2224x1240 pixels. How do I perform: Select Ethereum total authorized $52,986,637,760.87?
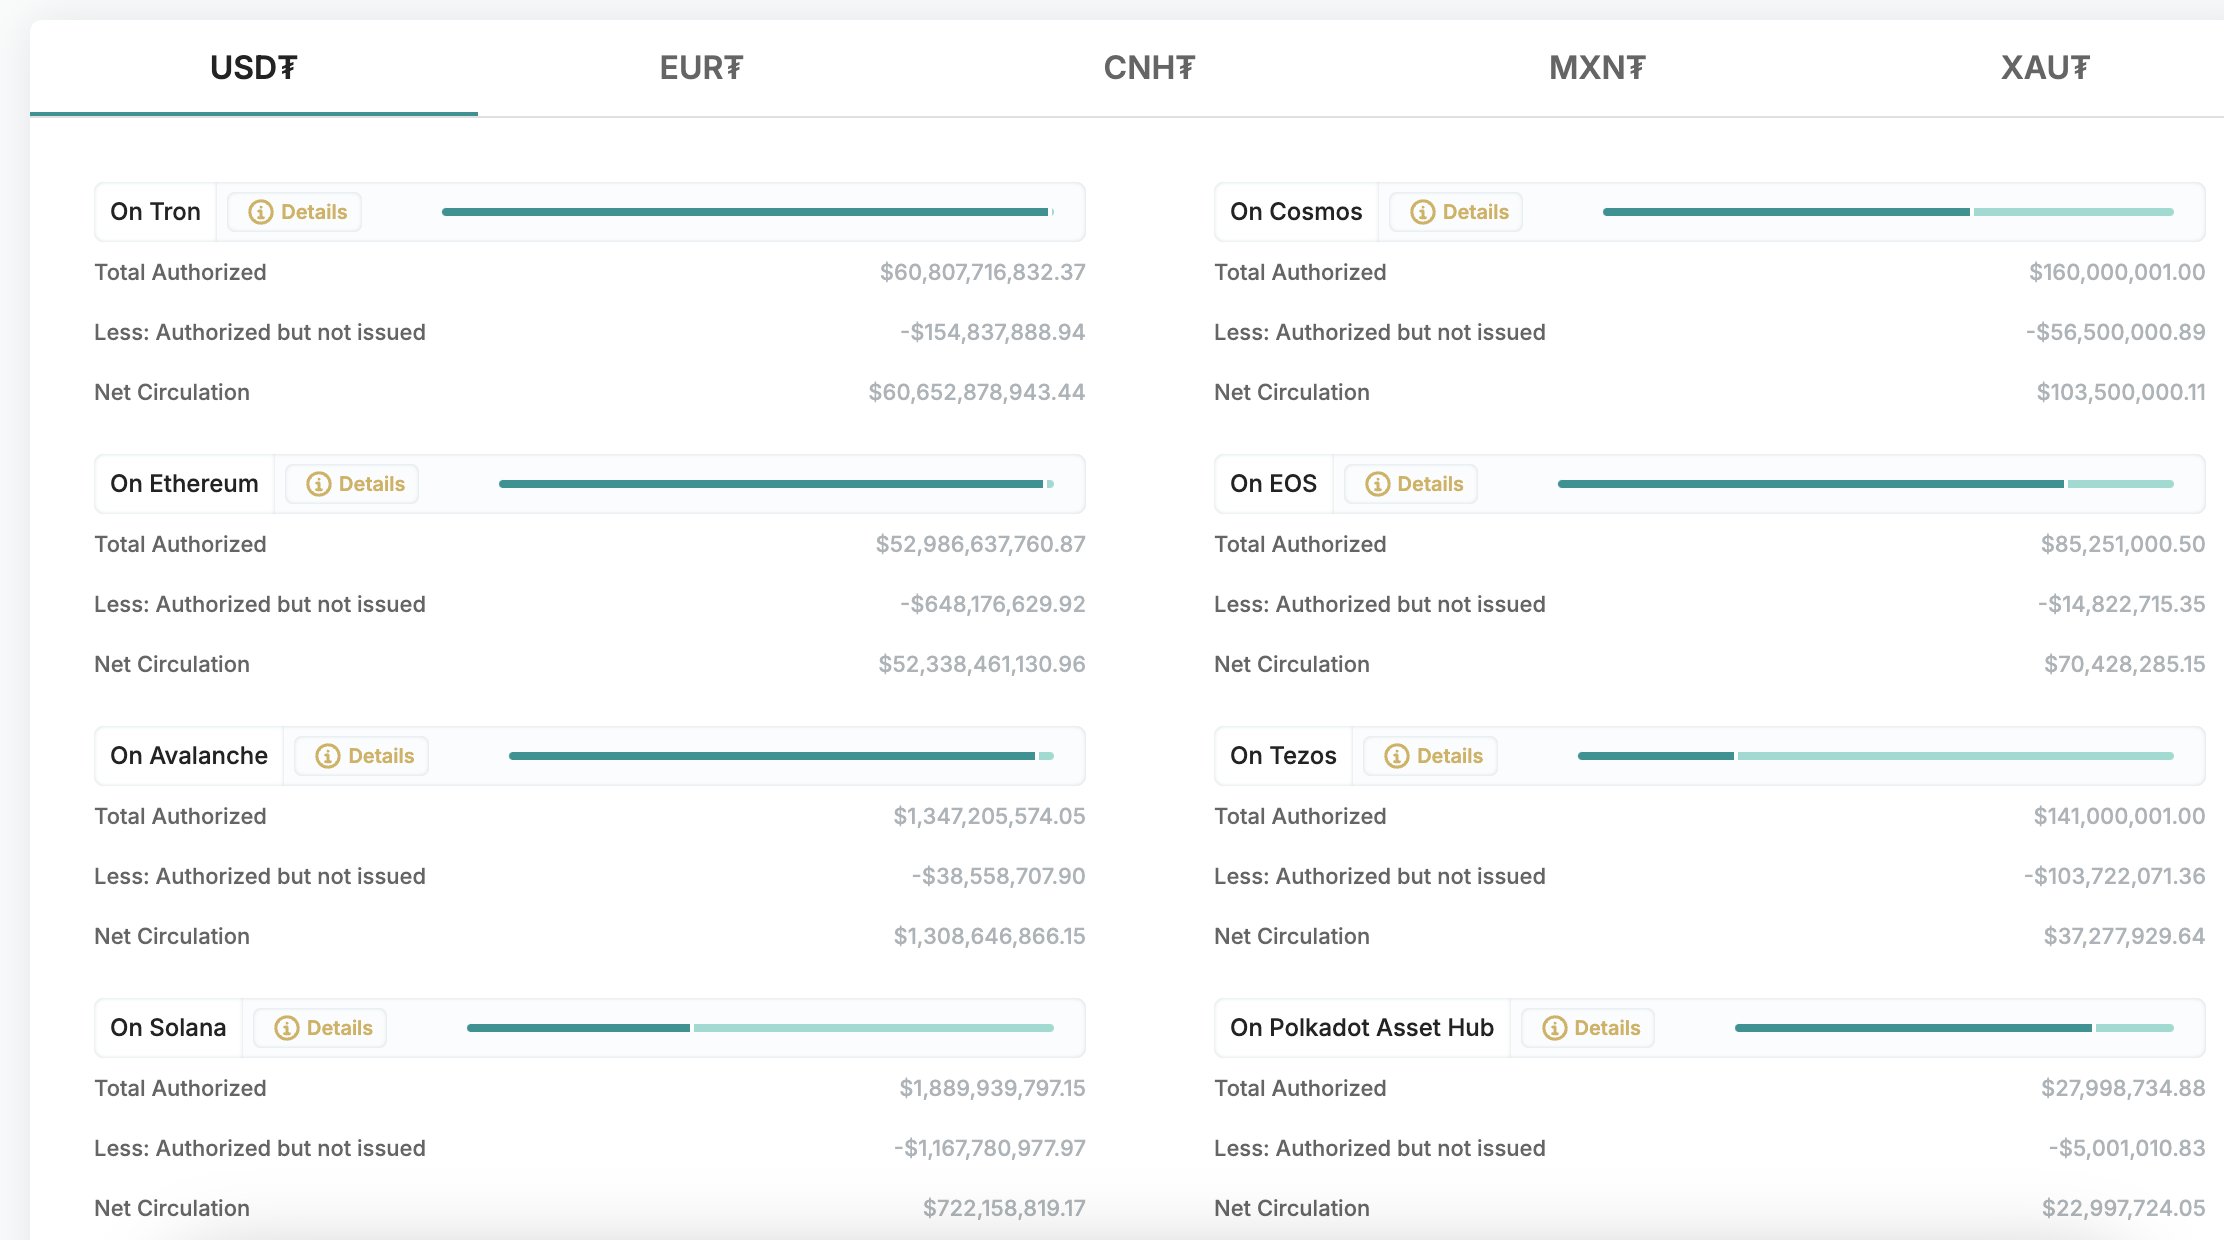click(x=980, y=544)
